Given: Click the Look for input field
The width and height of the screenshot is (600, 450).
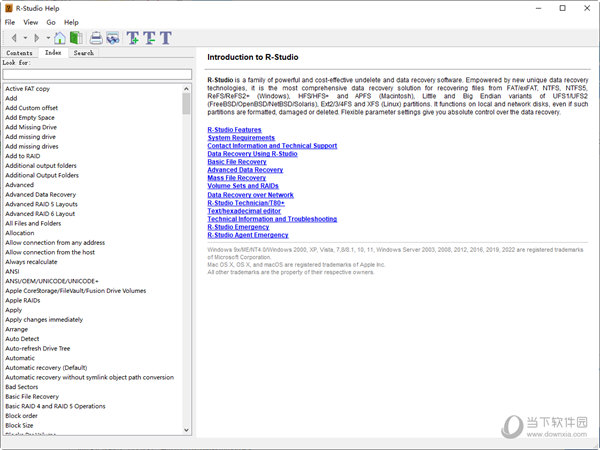Looking at the screenshot, I should (96, 74).
